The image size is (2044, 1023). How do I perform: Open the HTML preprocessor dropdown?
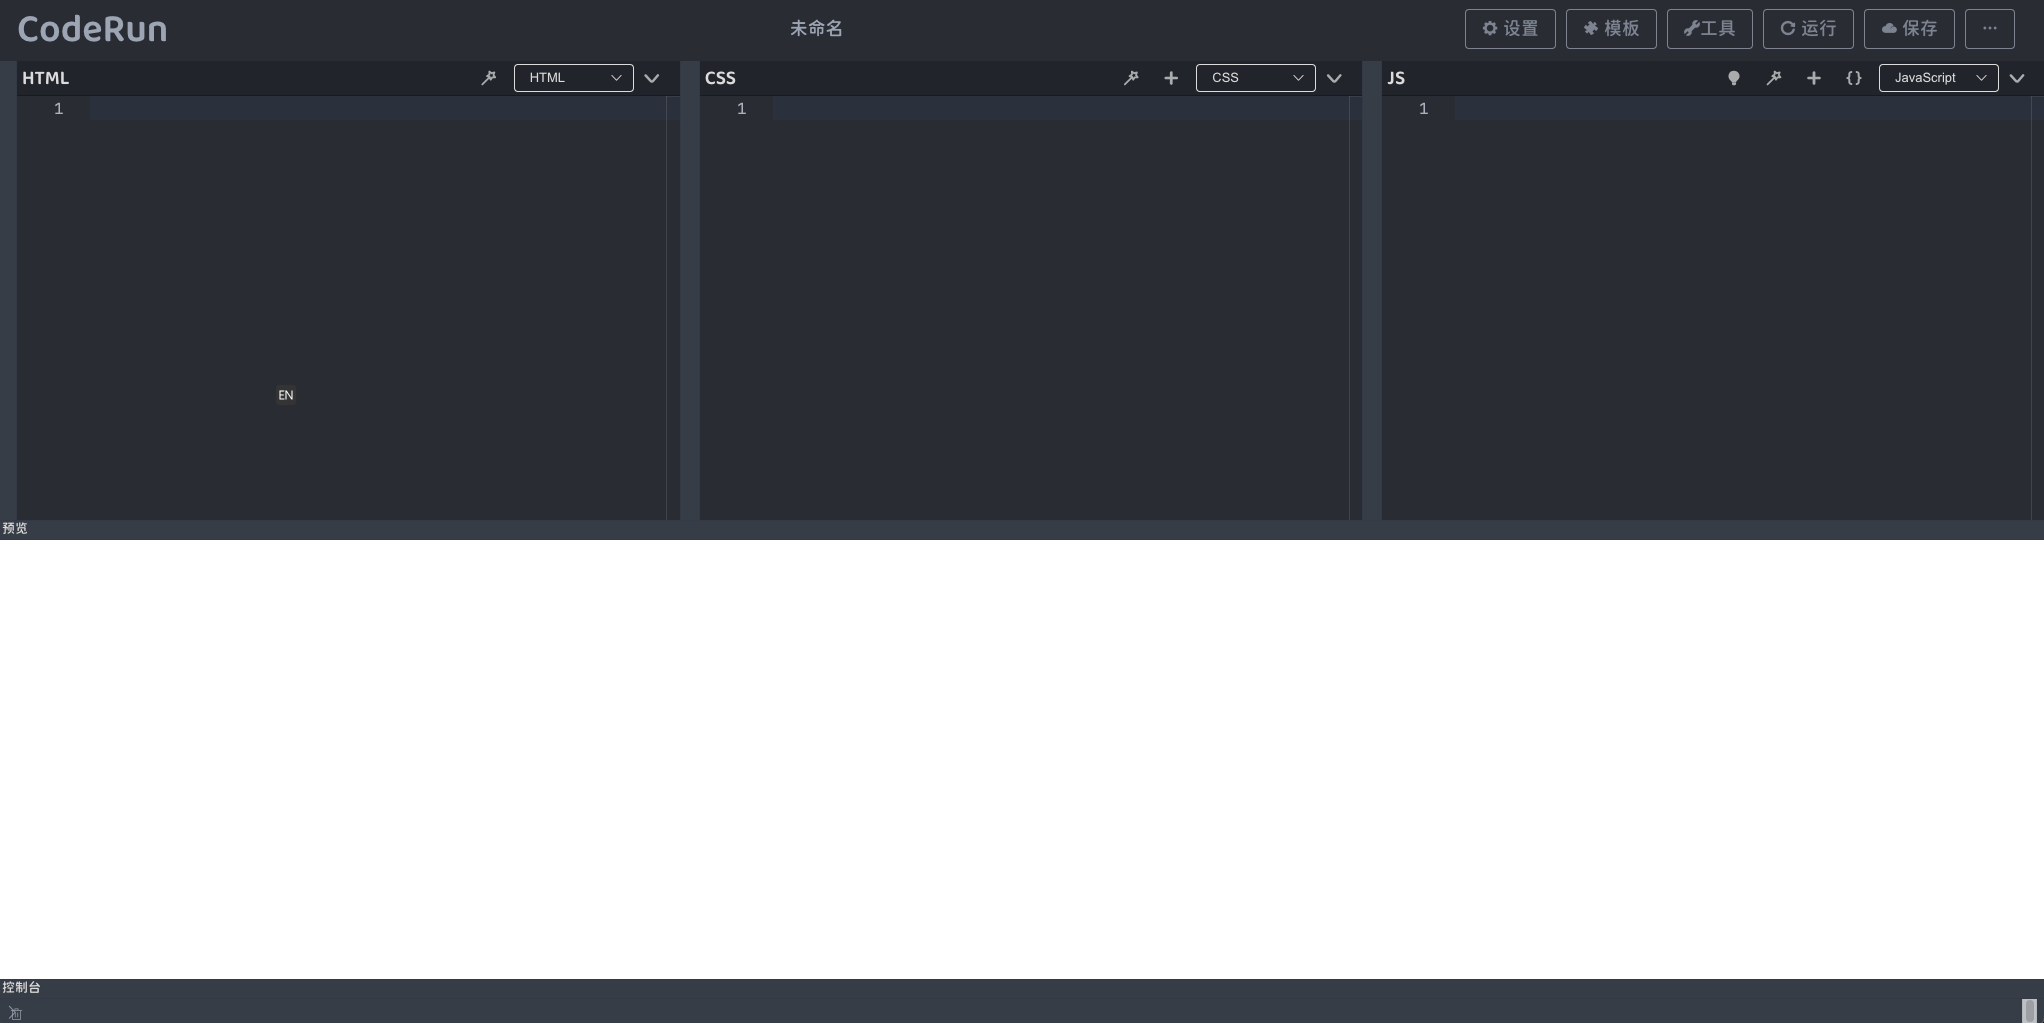tap(573, 78)
